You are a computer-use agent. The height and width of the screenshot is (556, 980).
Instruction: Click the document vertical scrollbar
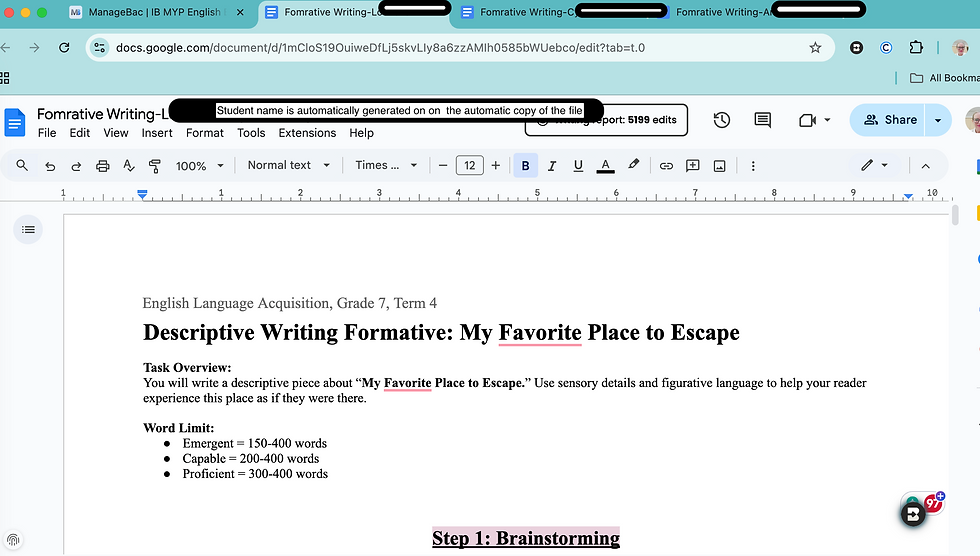(x=954, y=215)
